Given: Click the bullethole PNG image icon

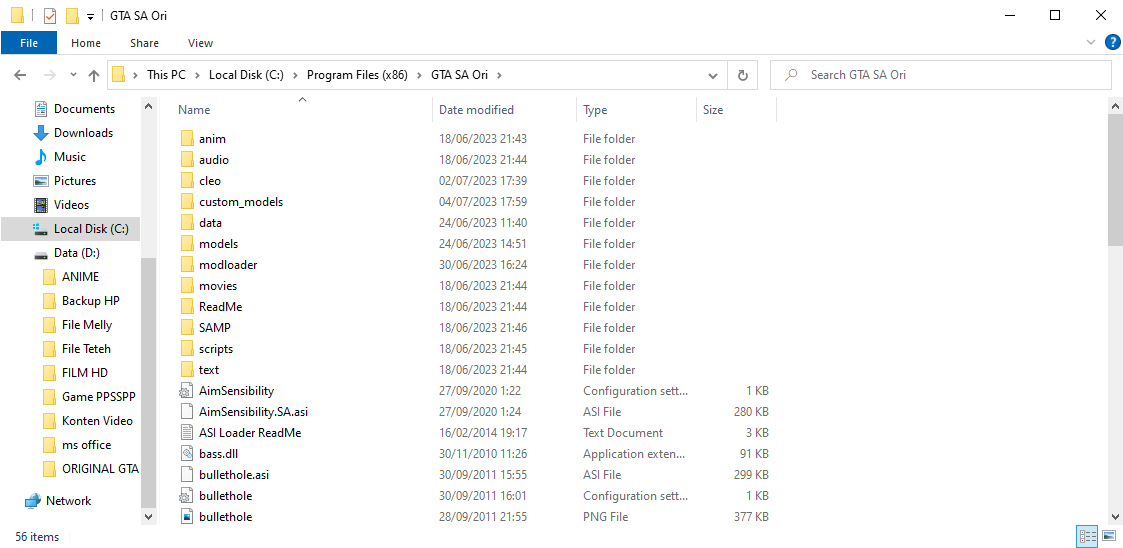Looking at the screenshot, I should click(x=187, y=516).
